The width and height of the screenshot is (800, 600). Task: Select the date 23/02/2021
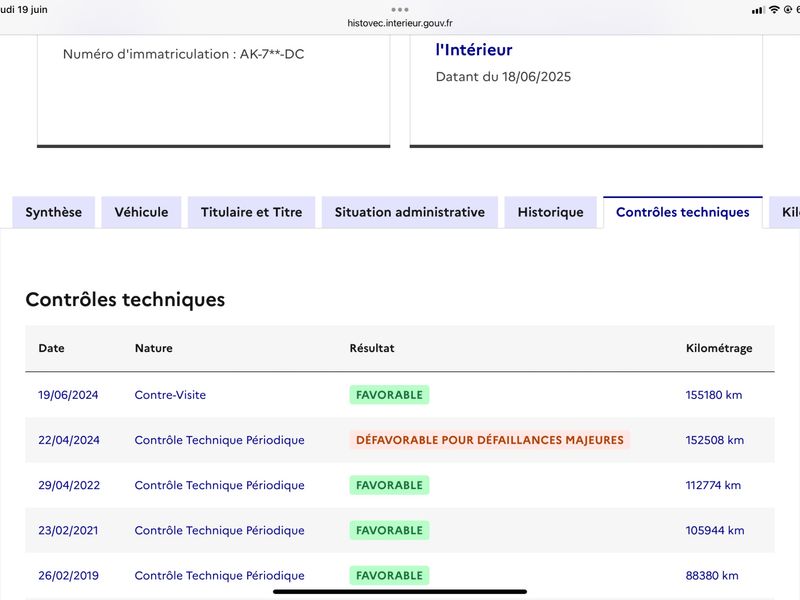68,530
